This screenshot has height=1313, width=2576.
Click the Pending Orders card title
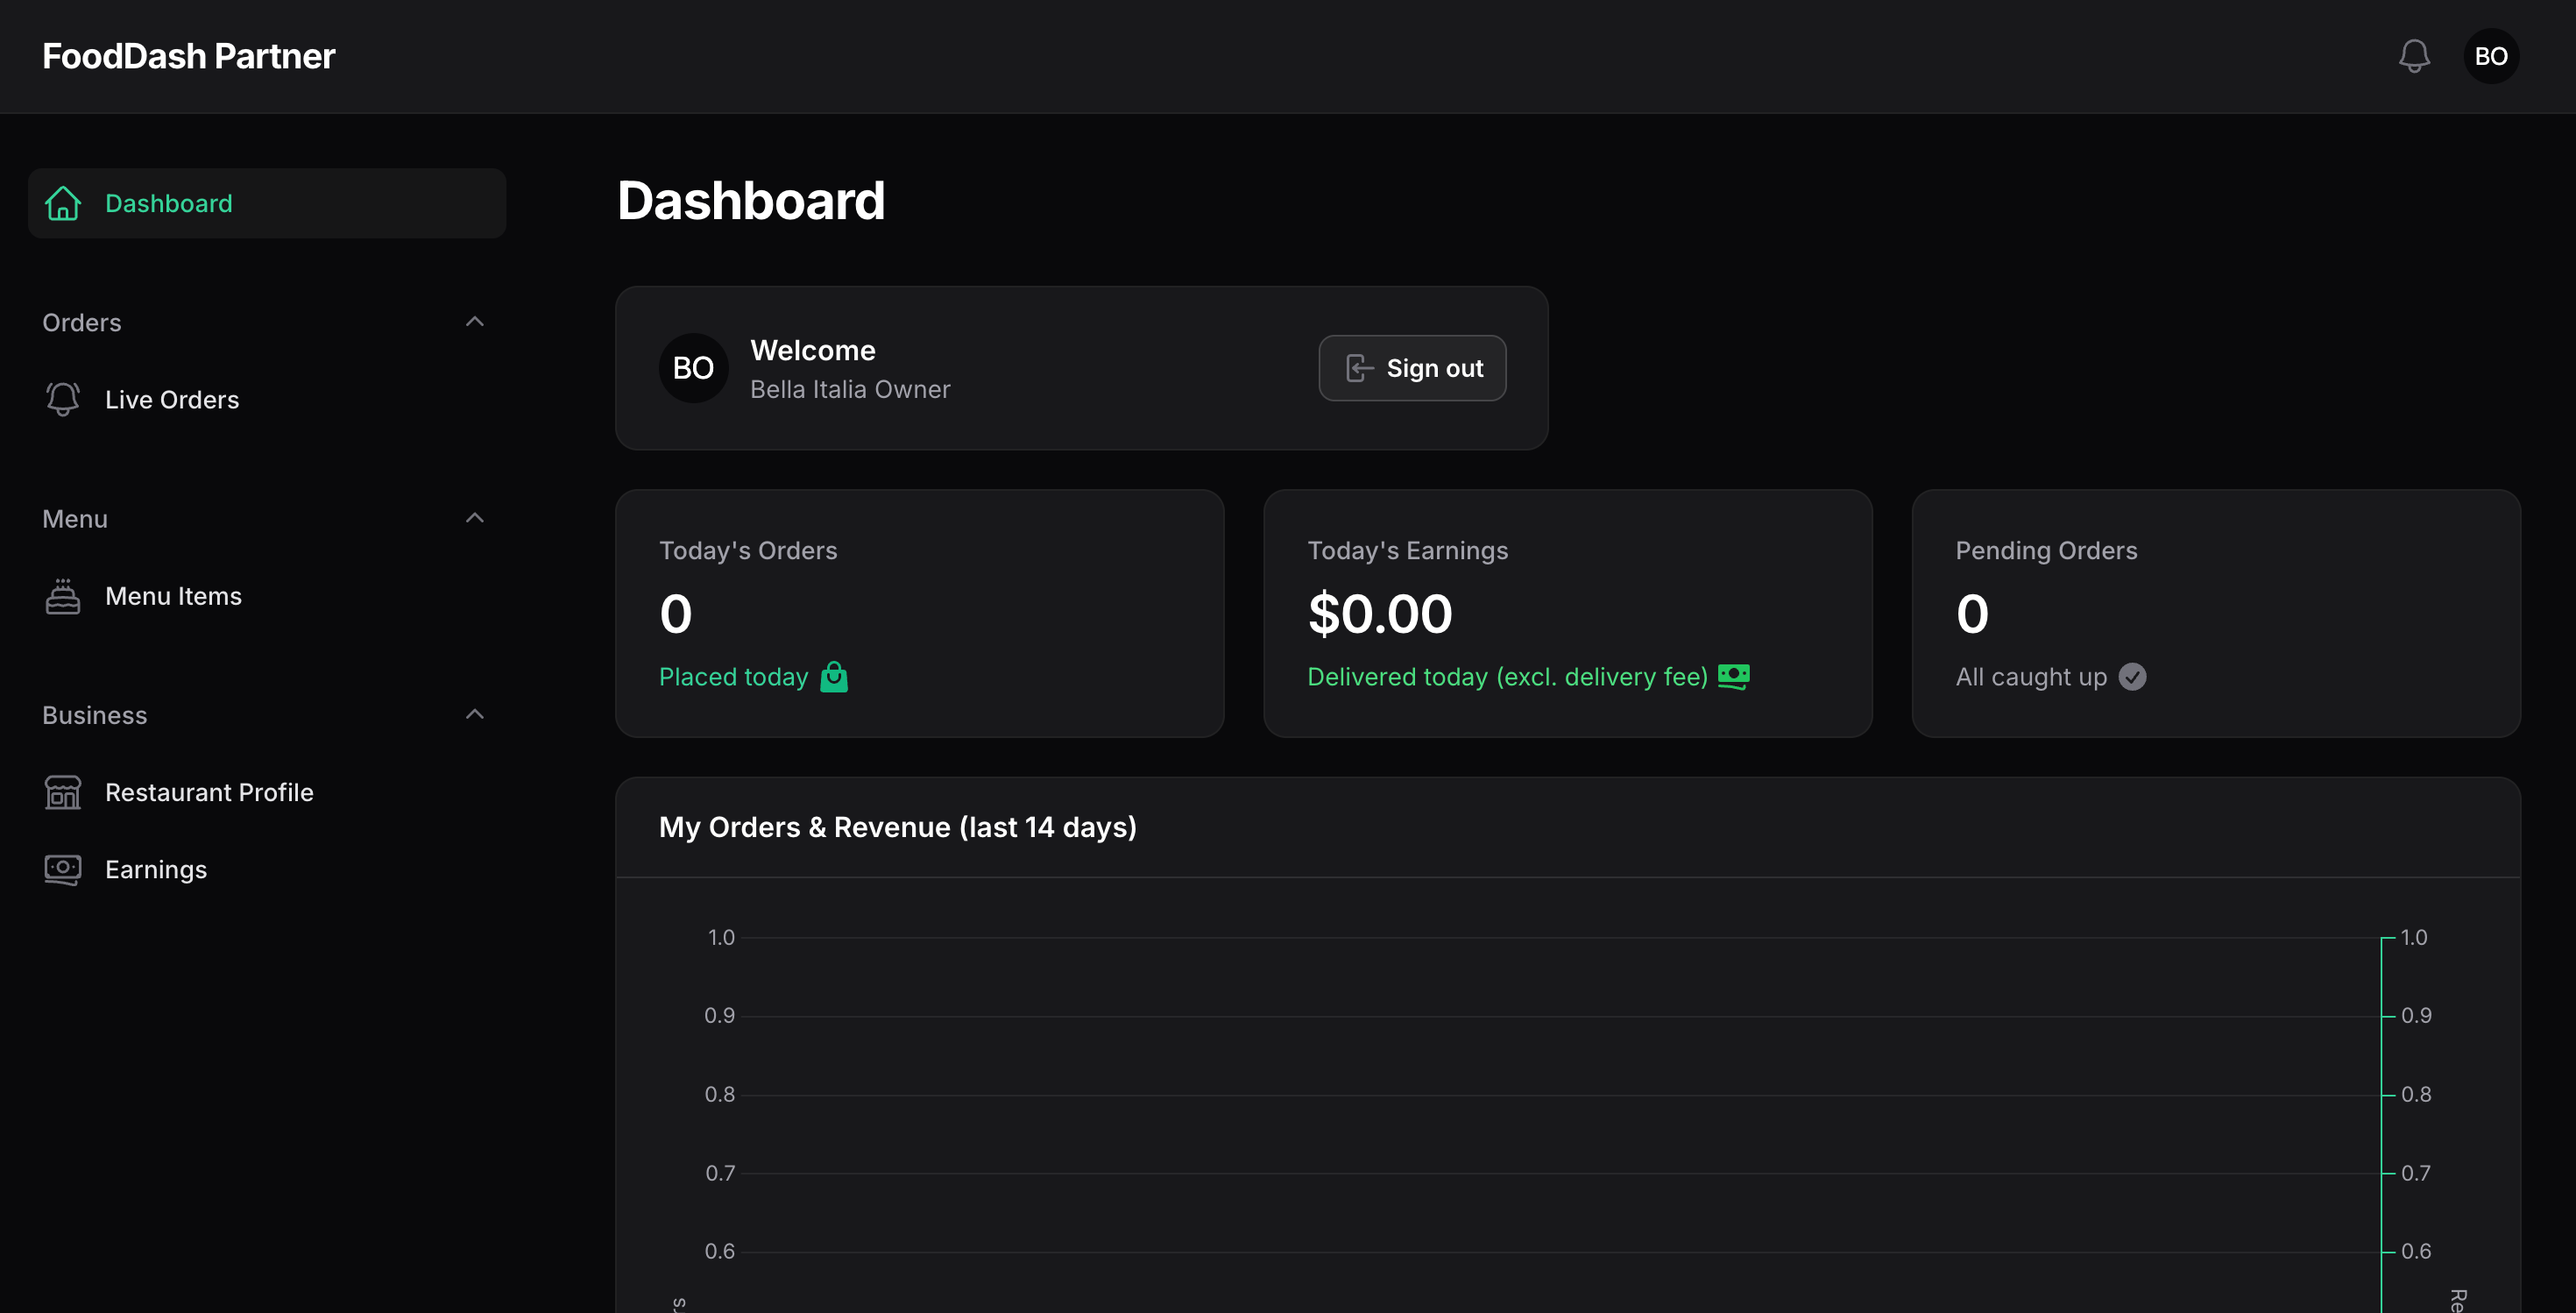[2046, 550]
